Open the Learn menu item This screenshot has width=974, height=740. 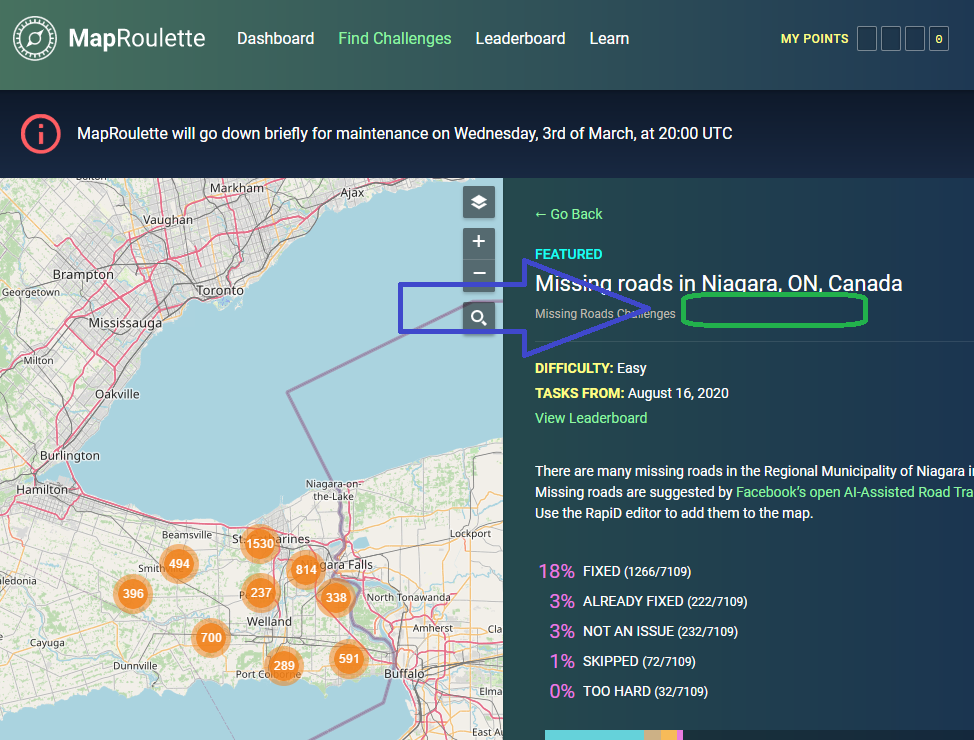[x=609, y=39]
